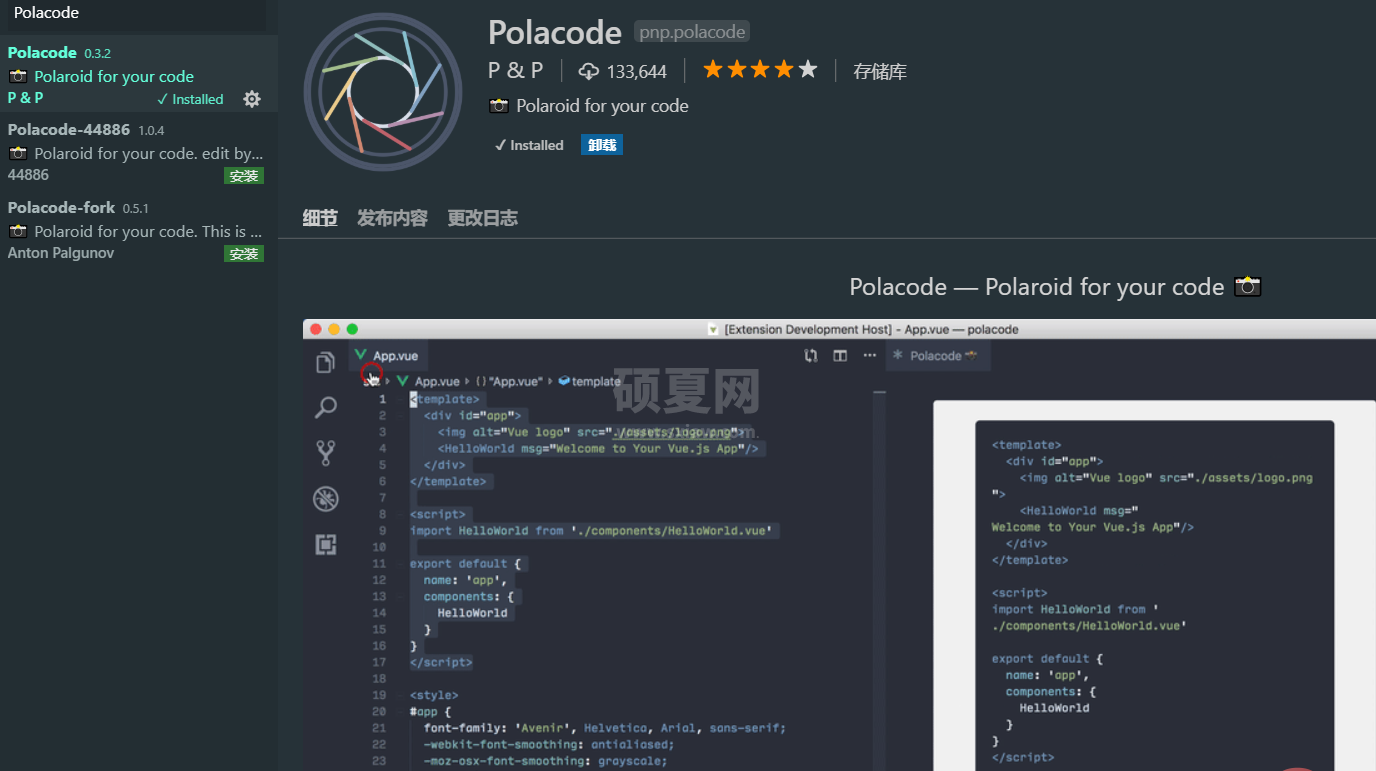
Task: Select Polacode-44886 in the results list
Action: 139,153
